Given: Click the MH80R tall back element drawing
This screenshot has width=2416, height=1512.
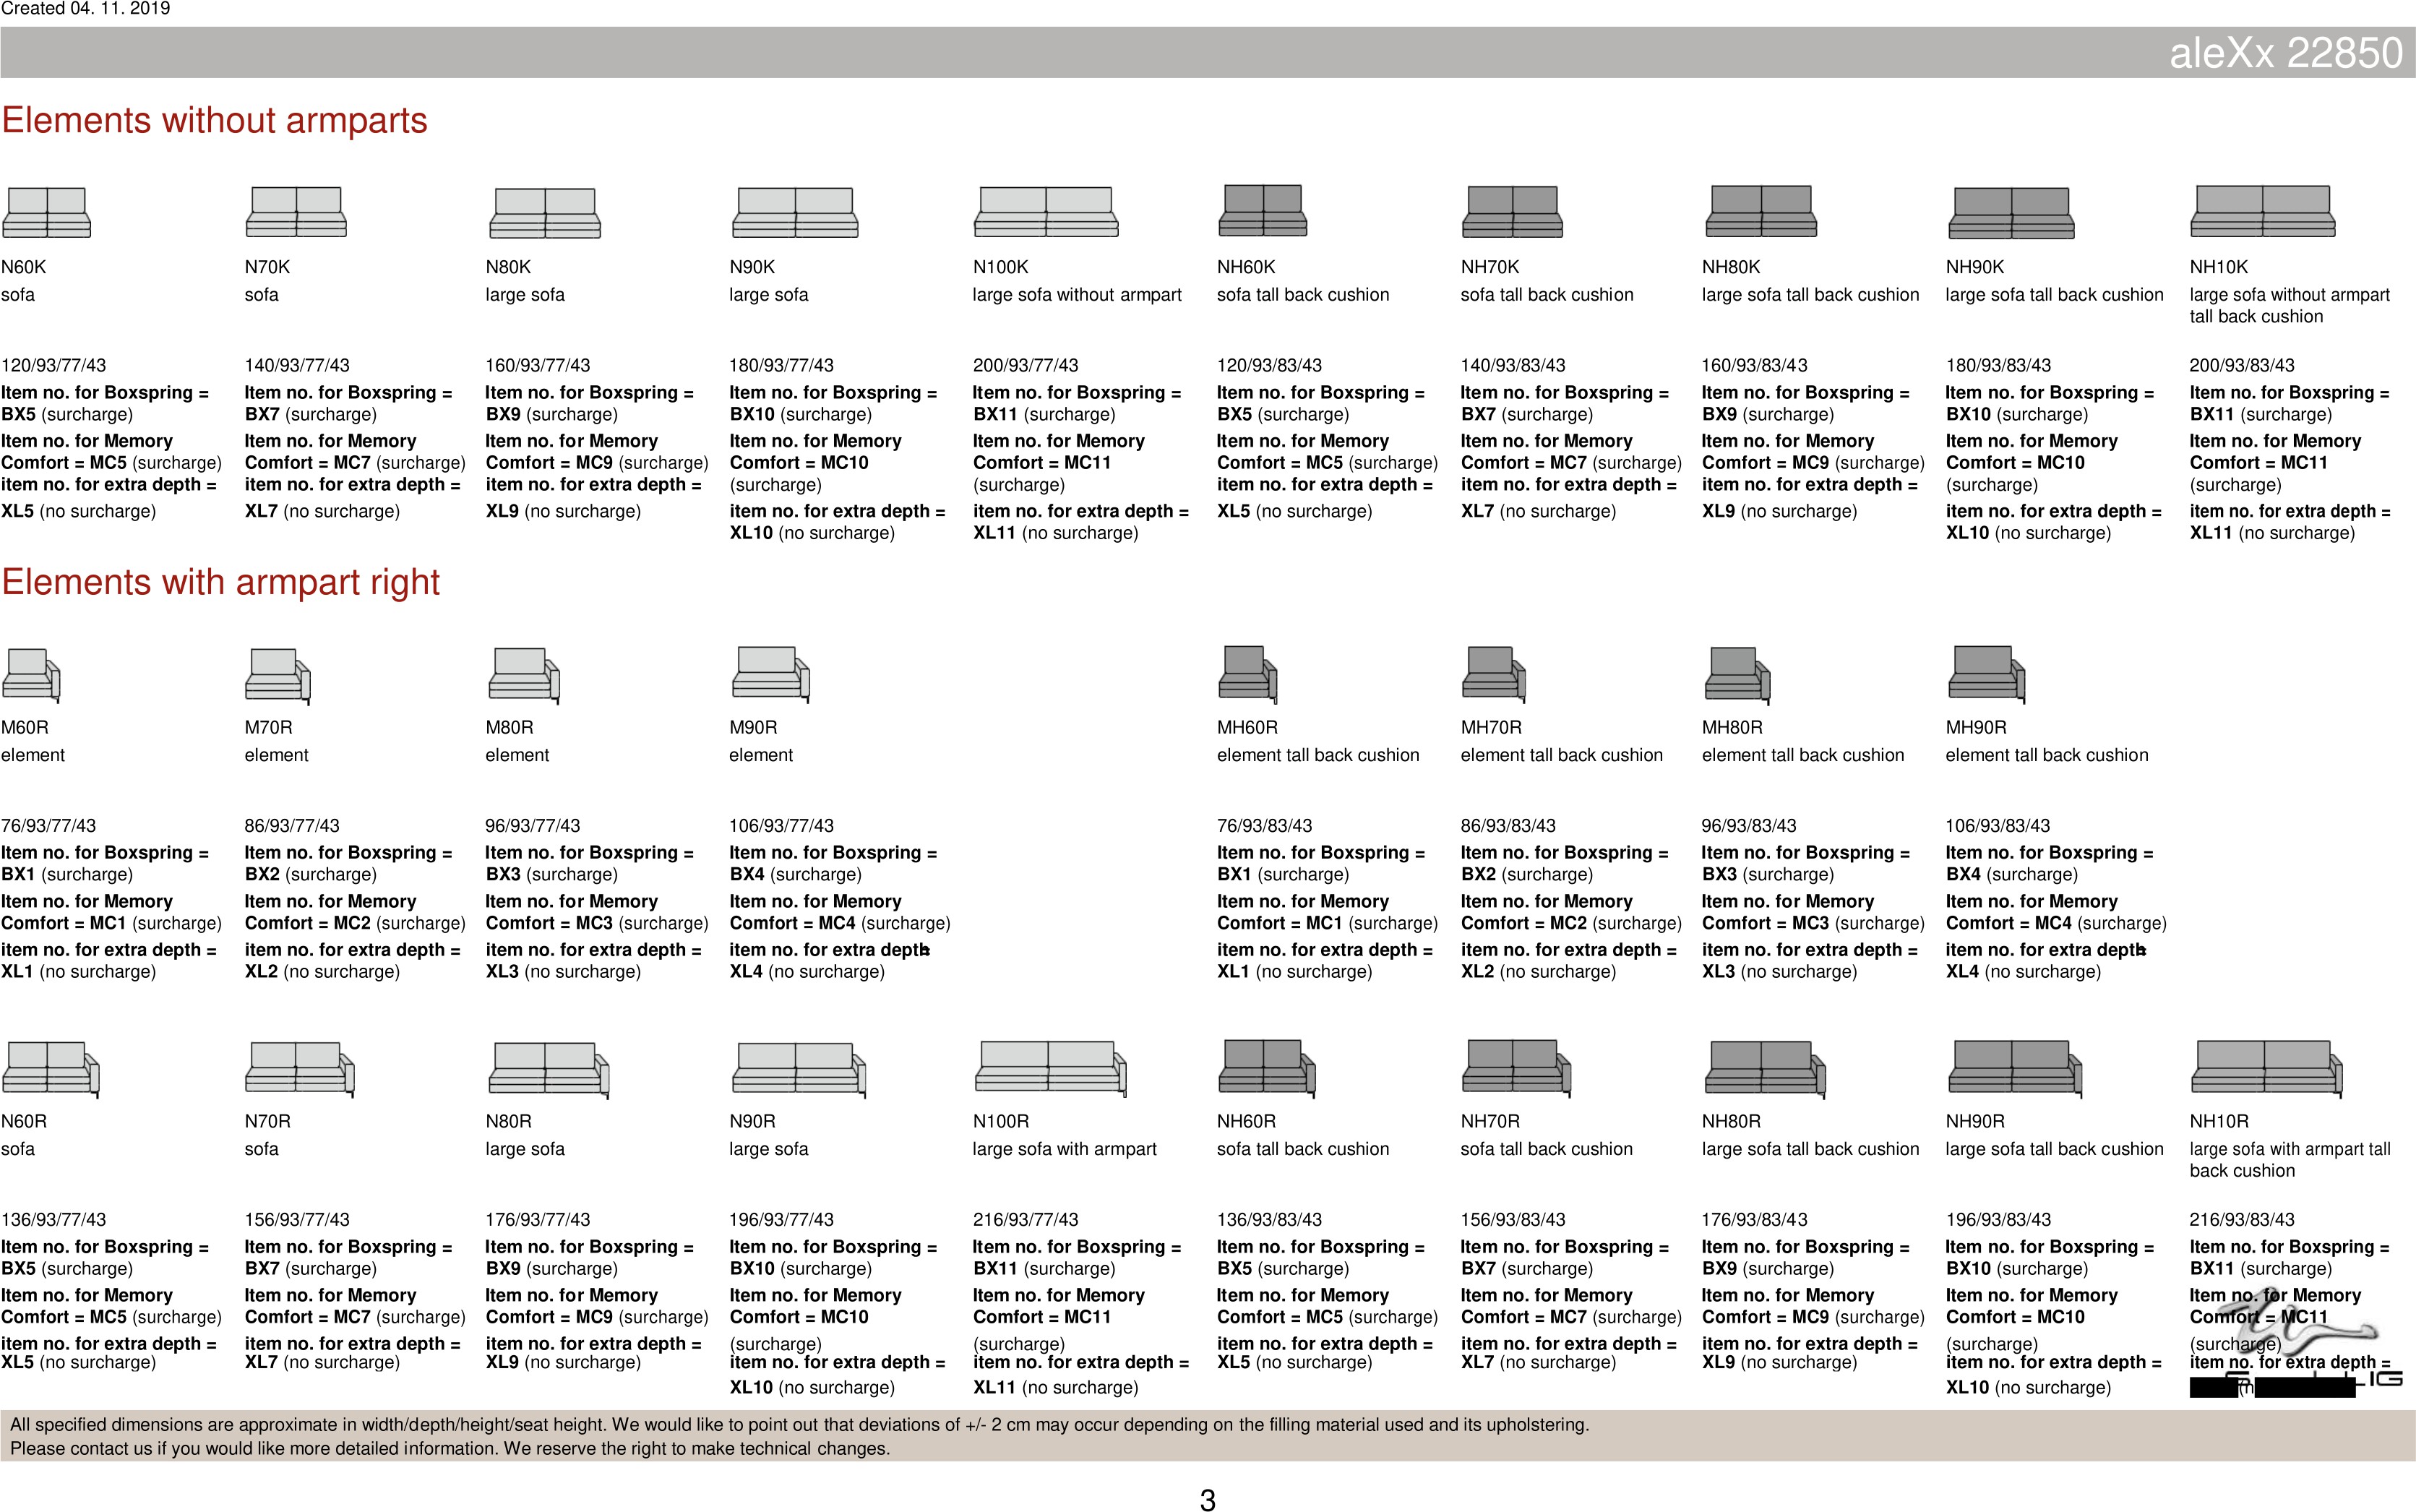Looking at the screenshot, I should tap(1738, 674).
